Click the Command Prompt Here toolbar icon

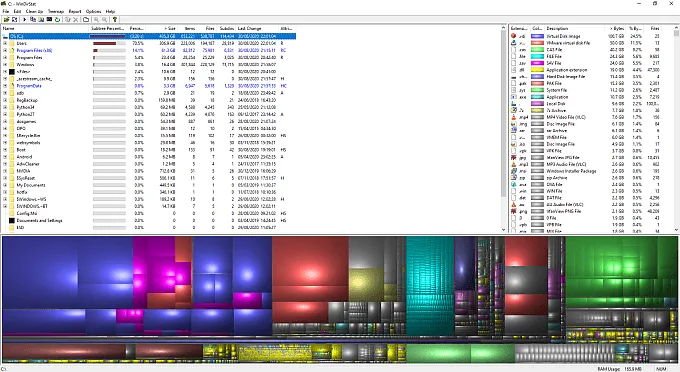pyautogui.click(x=49, y=20)
